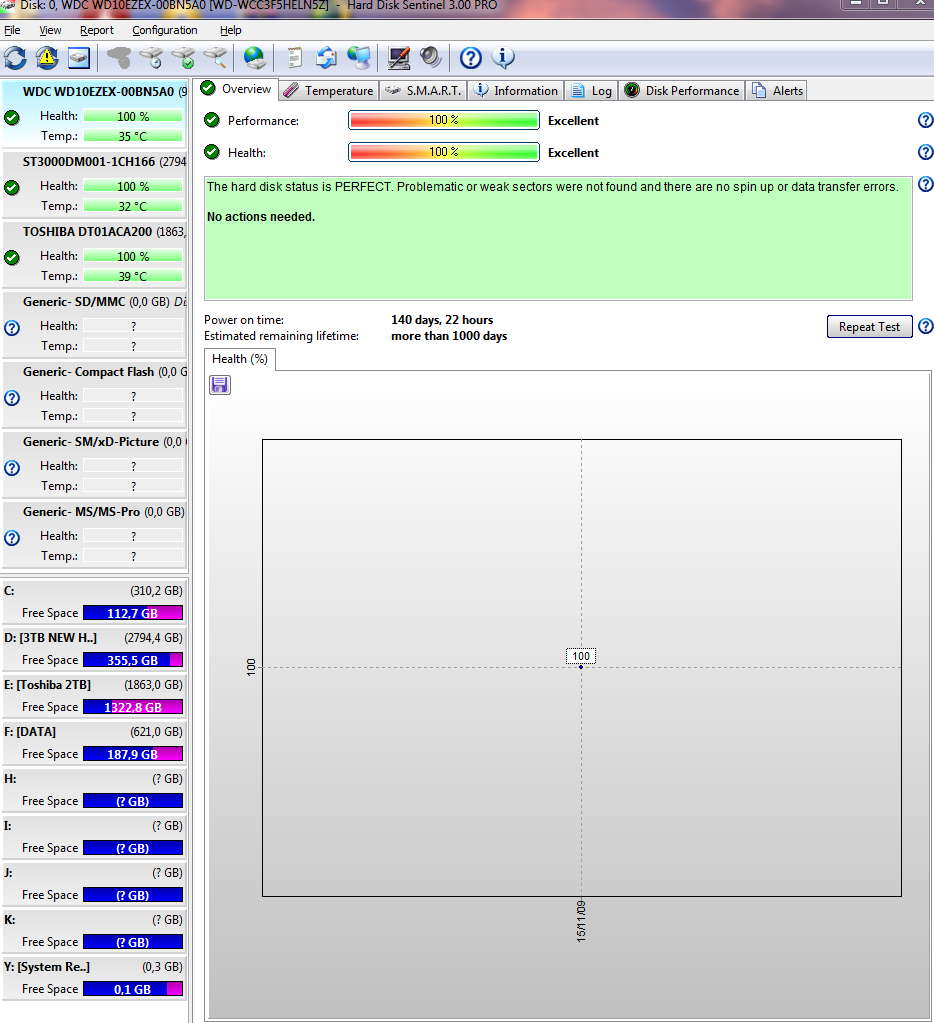This screenshot has height=1023, width=934.
Task: Click the blue info bubble toolbar icon
Action: [x=503, y=57]
